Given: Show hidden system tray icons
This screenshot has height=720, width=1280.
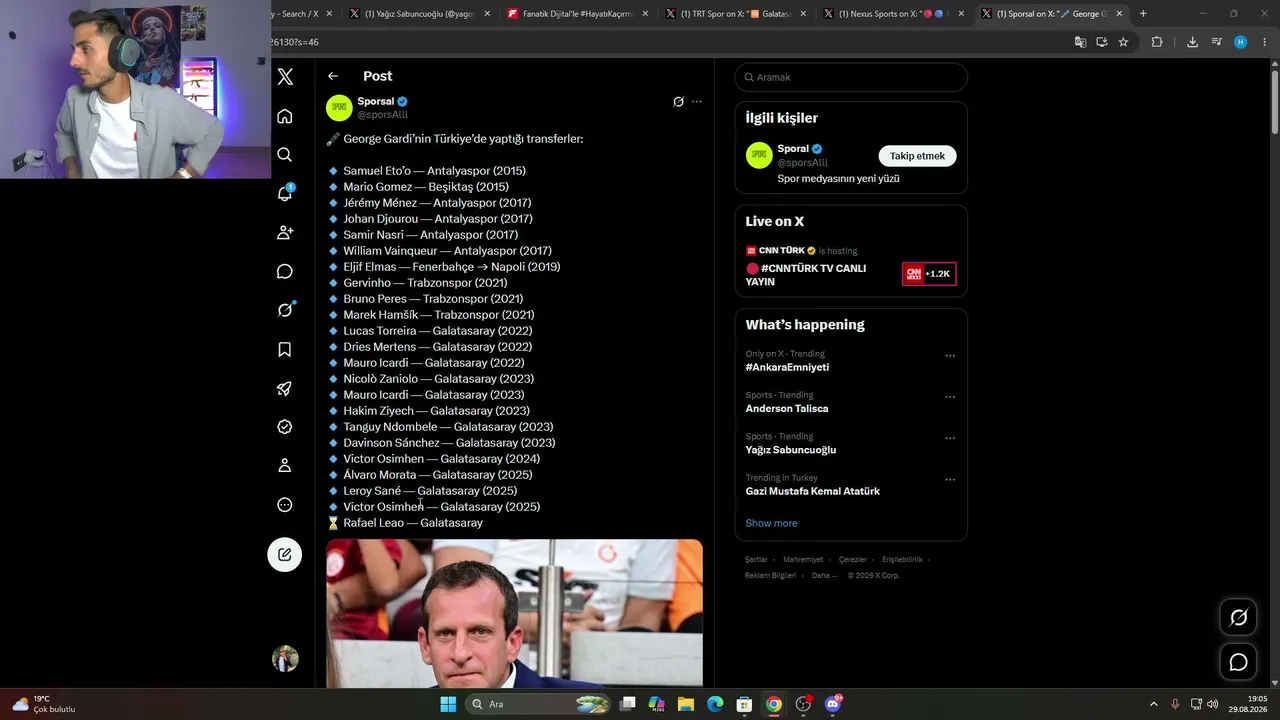Looking at the screenshot, I should click(x=1153, y=704).
